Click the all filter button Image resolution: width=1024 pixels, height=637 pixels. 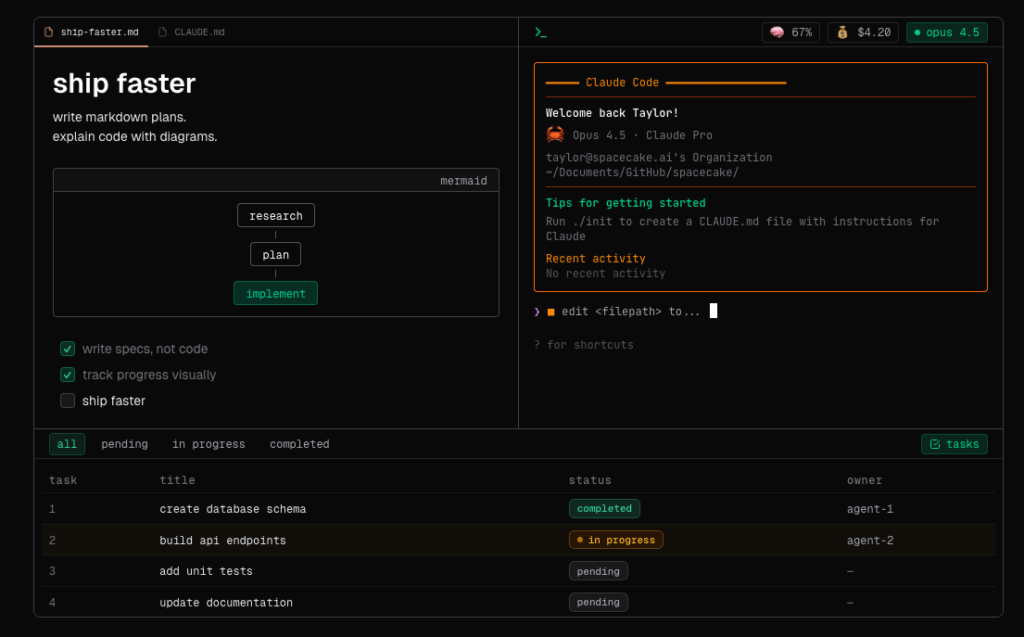coord(67,443)
